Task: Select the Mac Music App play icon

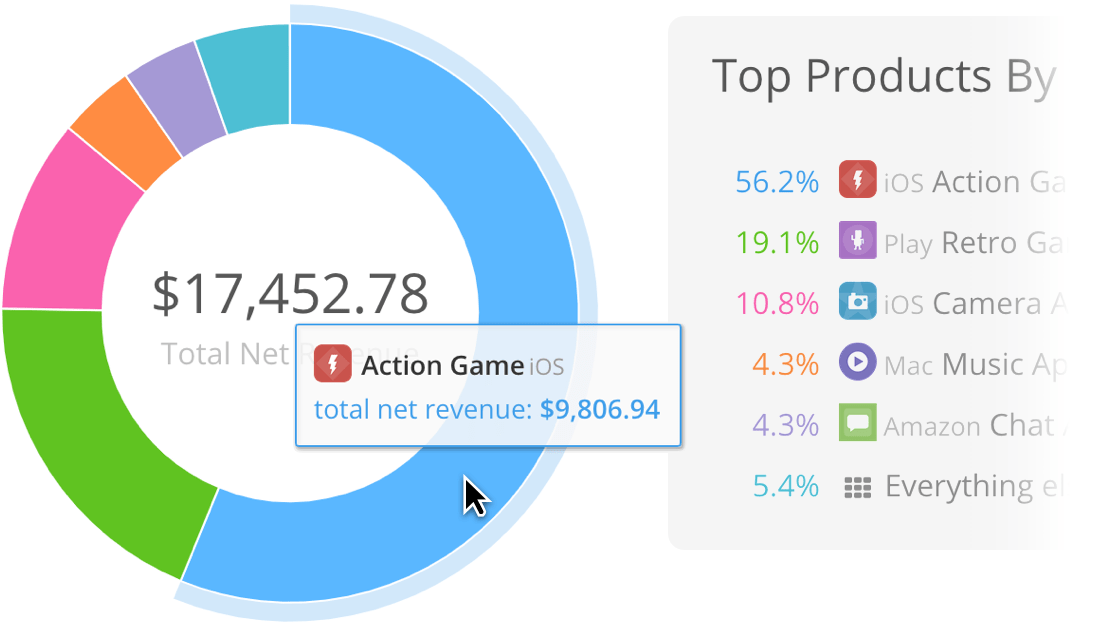Action: (x=858, y=363)
